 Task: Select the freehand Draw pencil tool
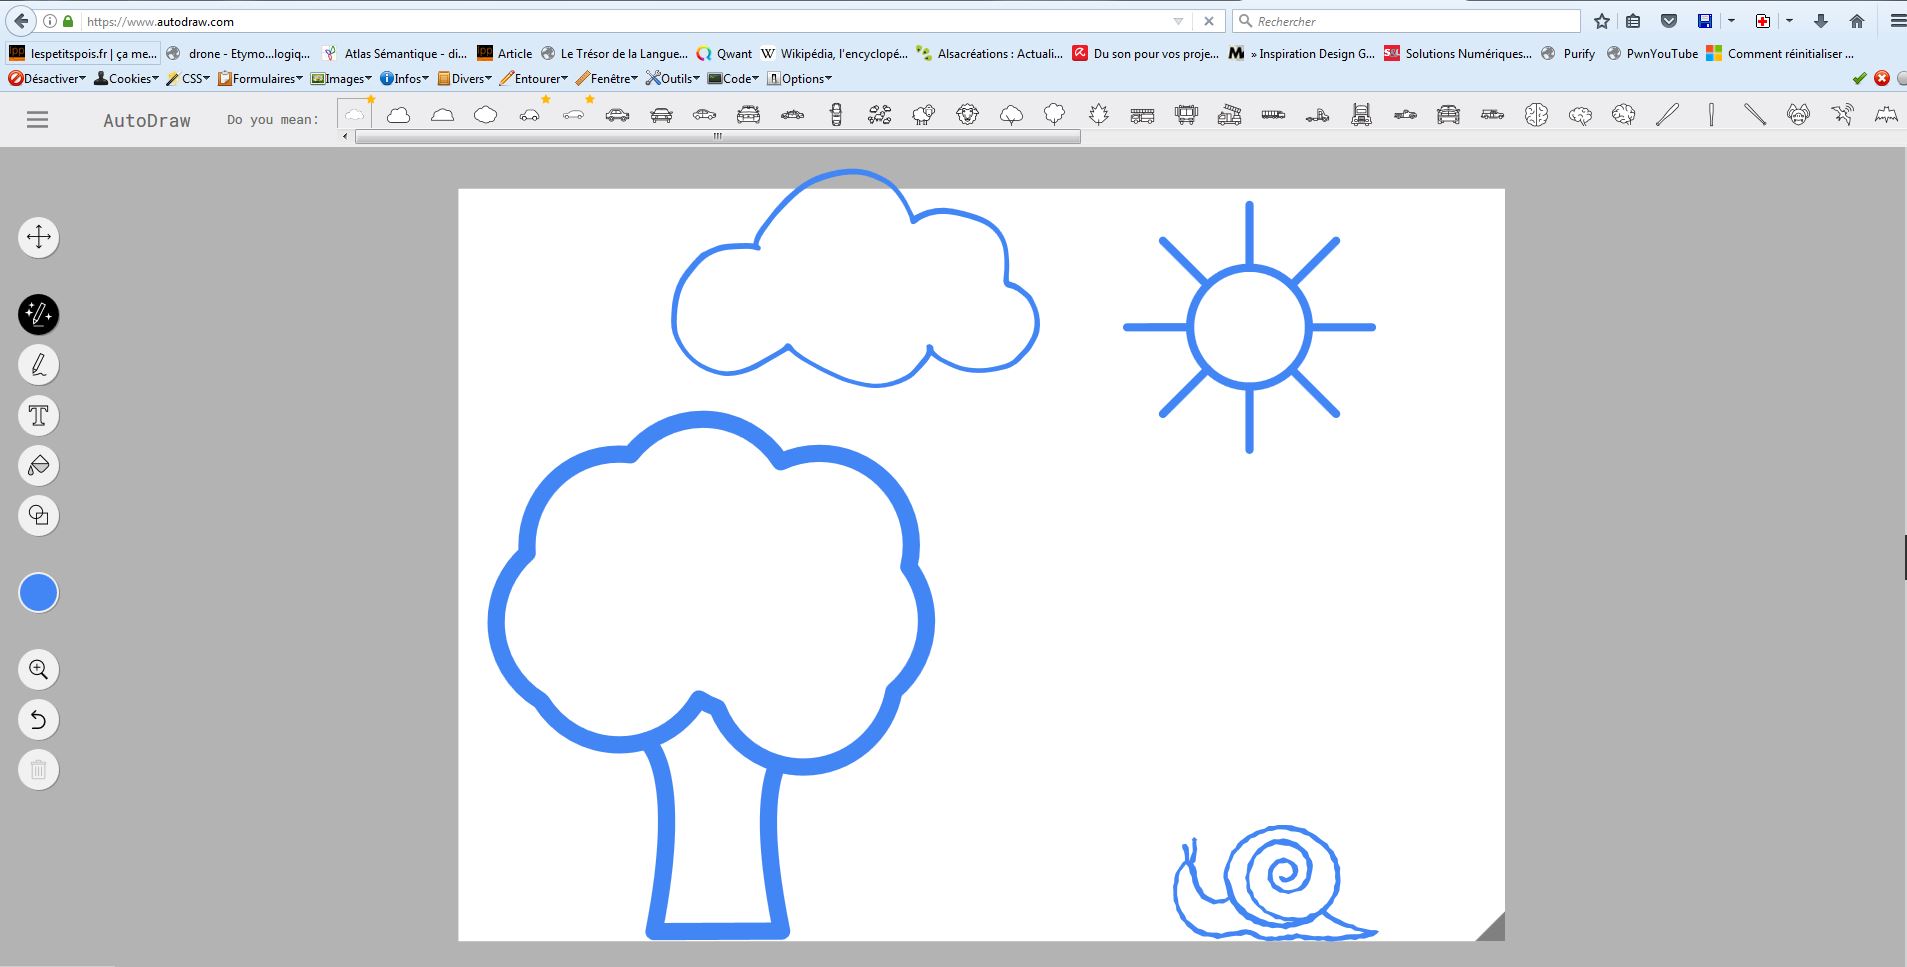pos(39,365)
